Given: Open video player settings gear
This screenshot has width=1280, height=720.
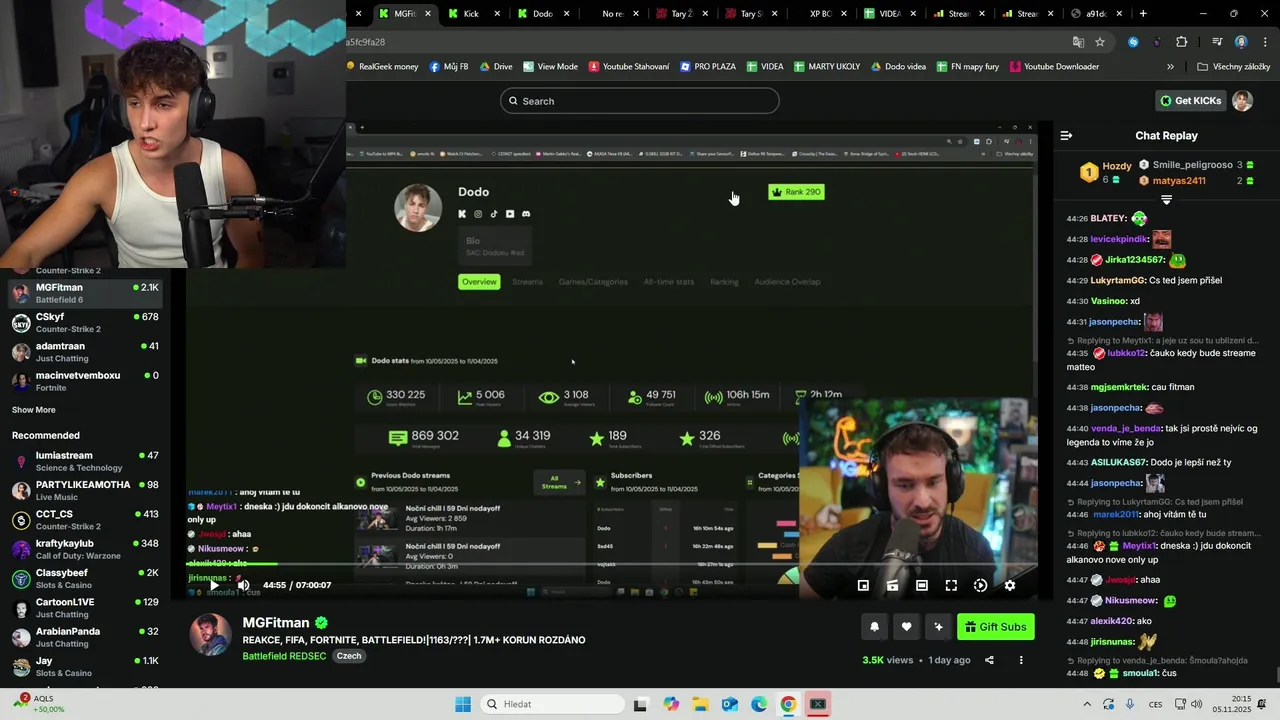Looking at the screenshot, I should pos(1010,585).
